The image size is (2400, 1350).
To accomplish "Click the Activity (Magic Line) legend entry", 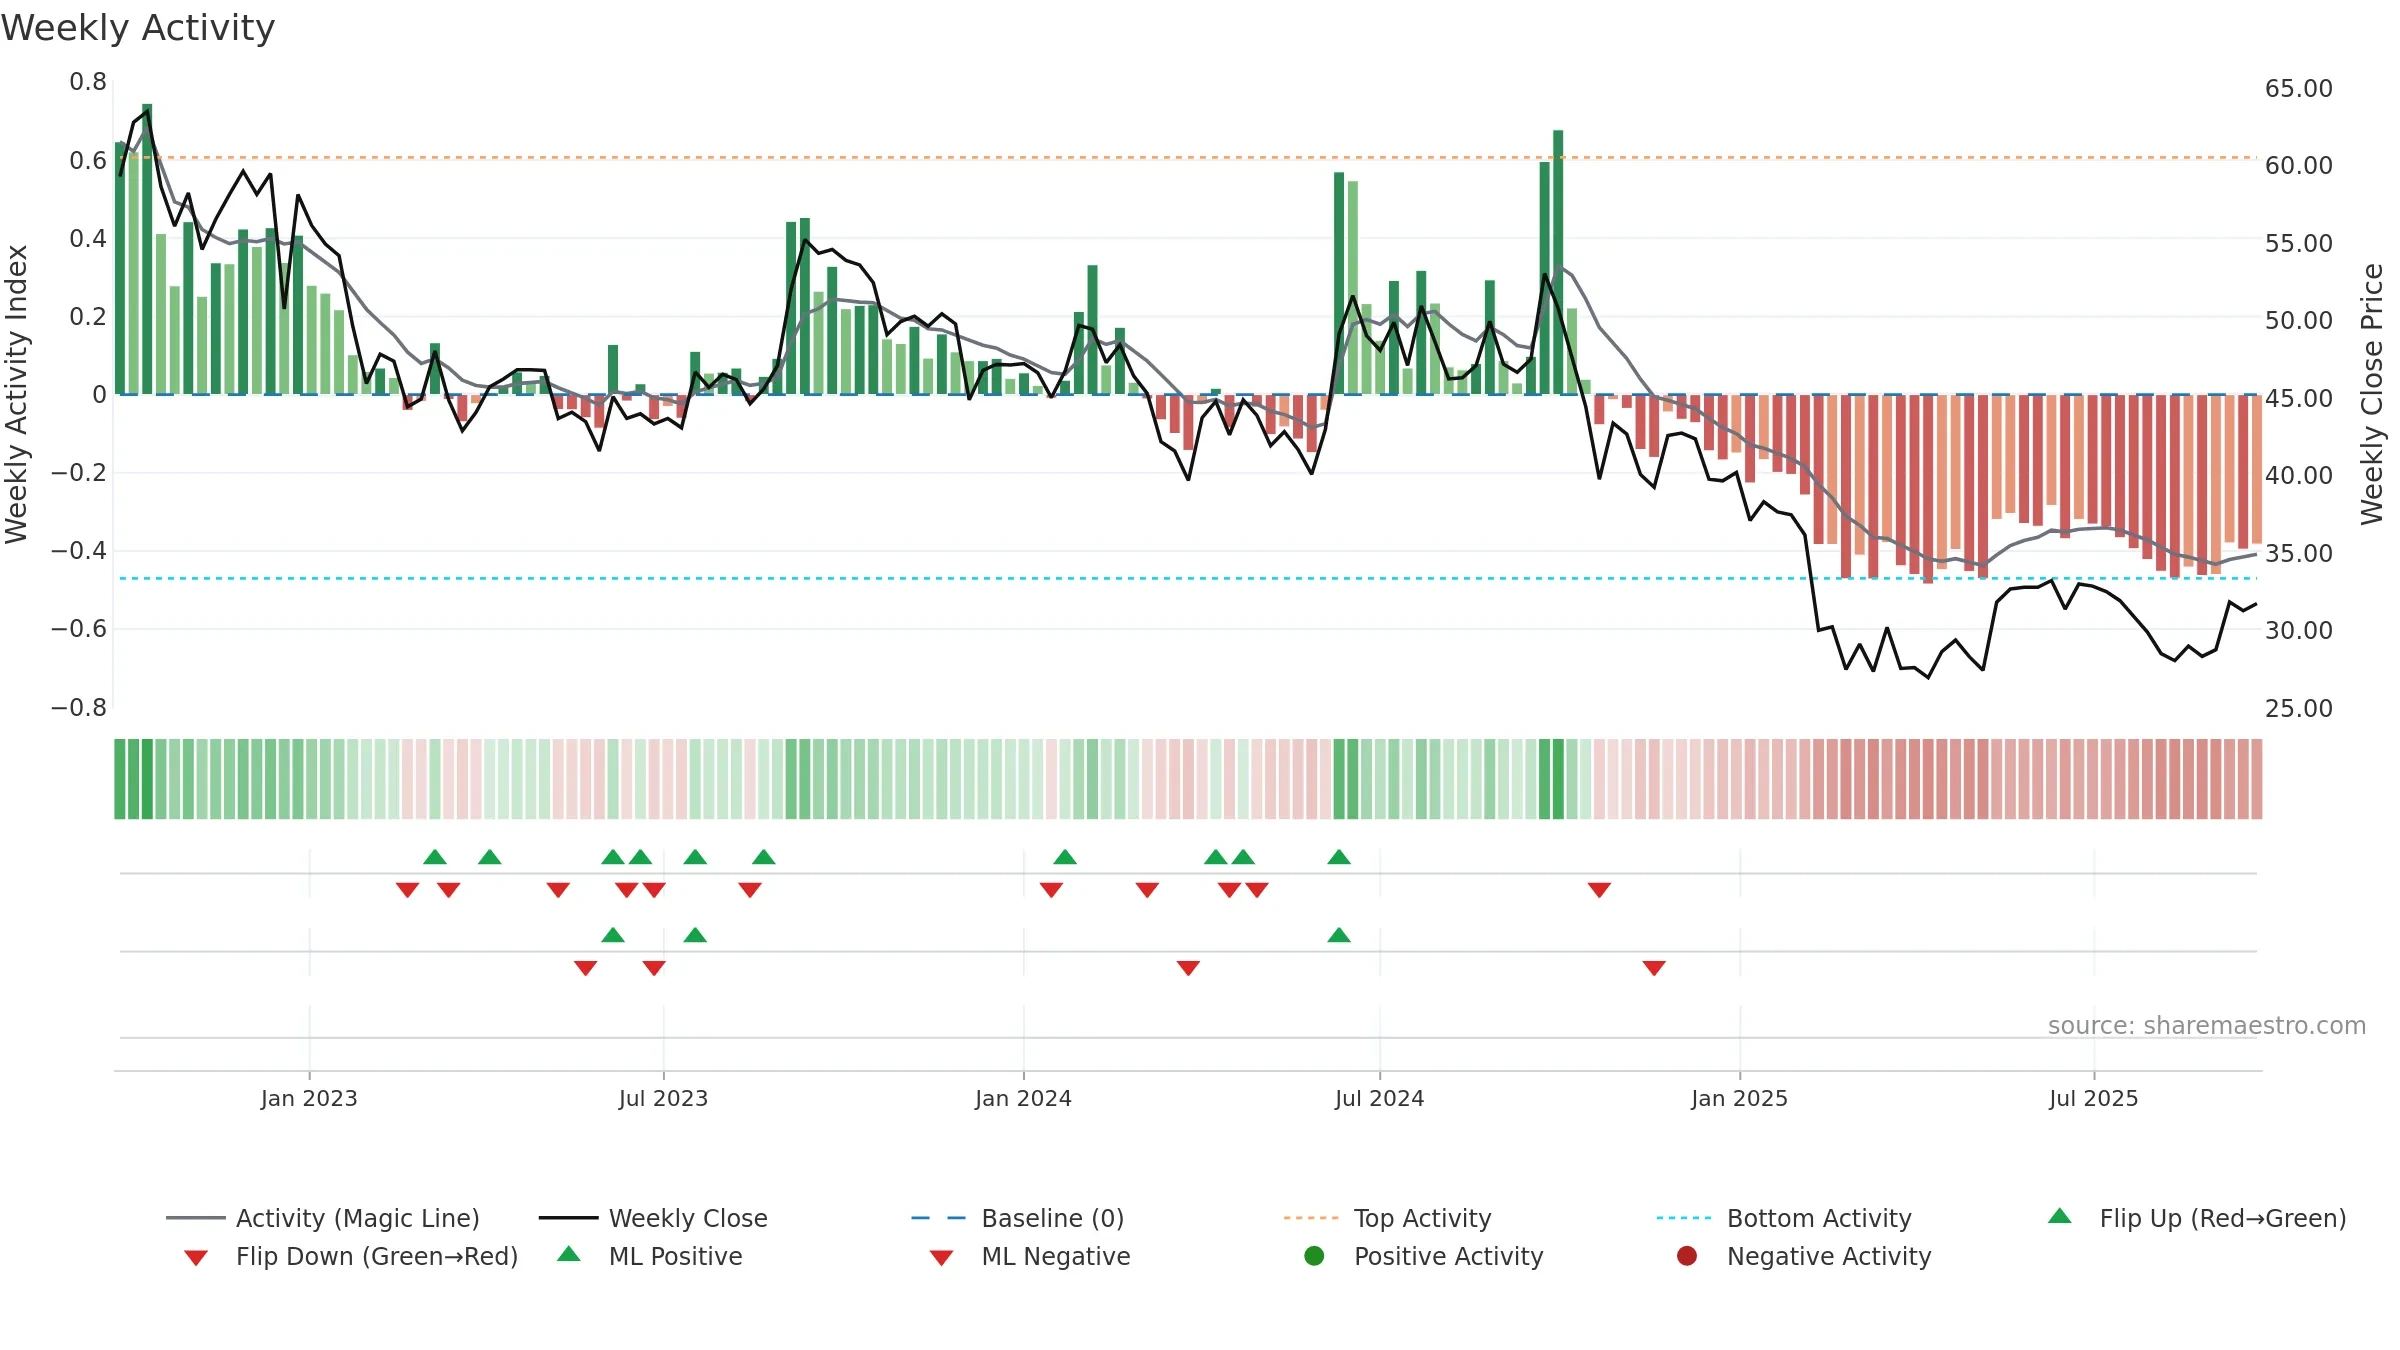I will (x=323, y=1218).
